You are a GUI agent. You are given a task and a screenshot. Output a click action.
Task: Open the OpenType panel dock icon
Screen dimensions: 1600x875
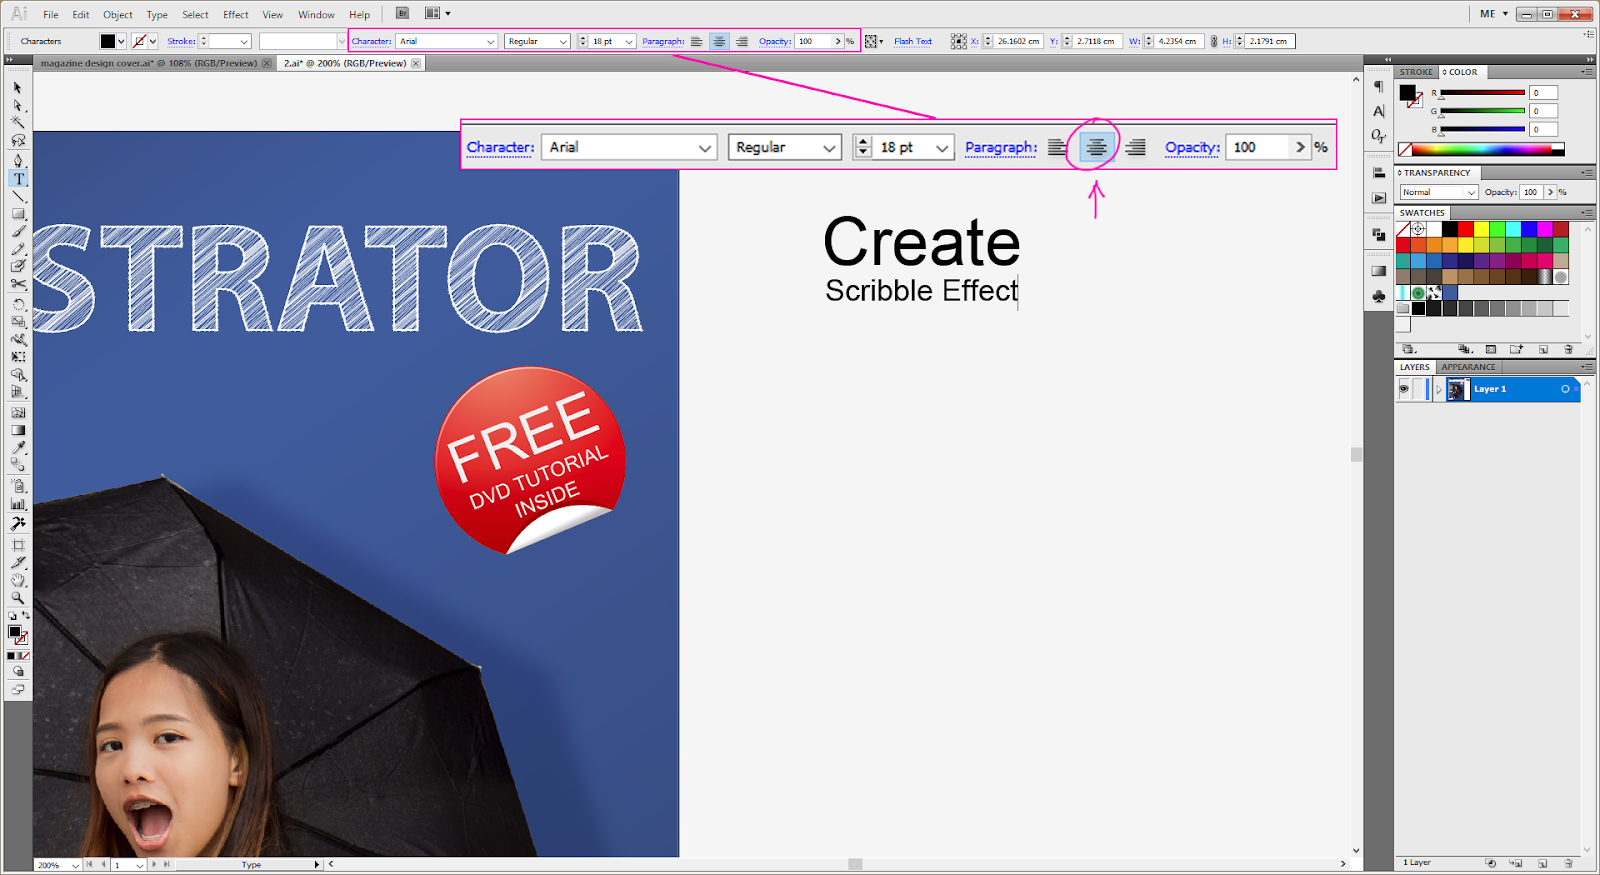coord(1379,135)
